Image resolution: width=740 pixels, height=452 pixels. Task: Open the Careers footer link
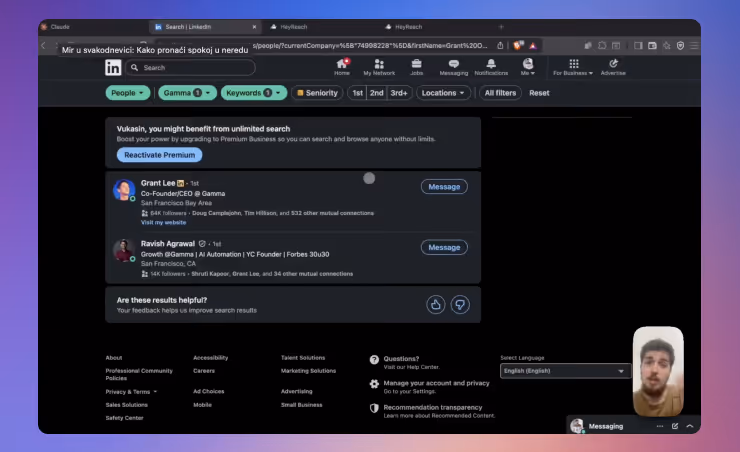coord(204,371)
